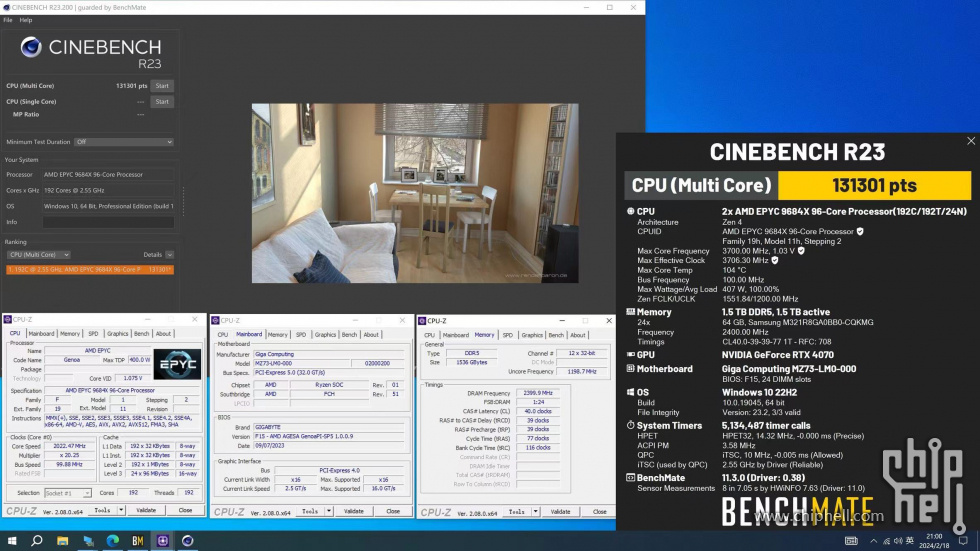Image resolution: width=980 pixels, height=551 pixels.
Task: Open the Minimum Test Duration dropdown
Action: pos(124,142)
